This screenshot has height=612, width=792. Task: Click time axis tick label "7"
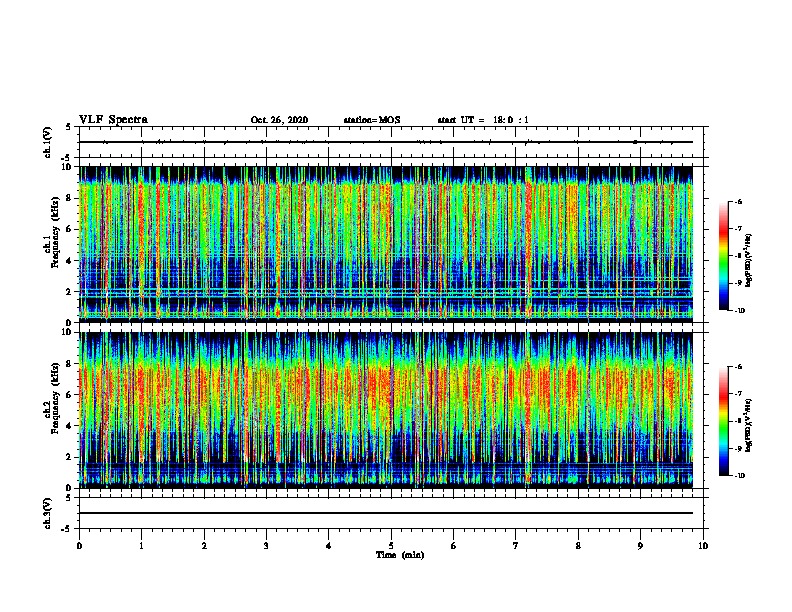pyautogui.click(x=516, y=545)
